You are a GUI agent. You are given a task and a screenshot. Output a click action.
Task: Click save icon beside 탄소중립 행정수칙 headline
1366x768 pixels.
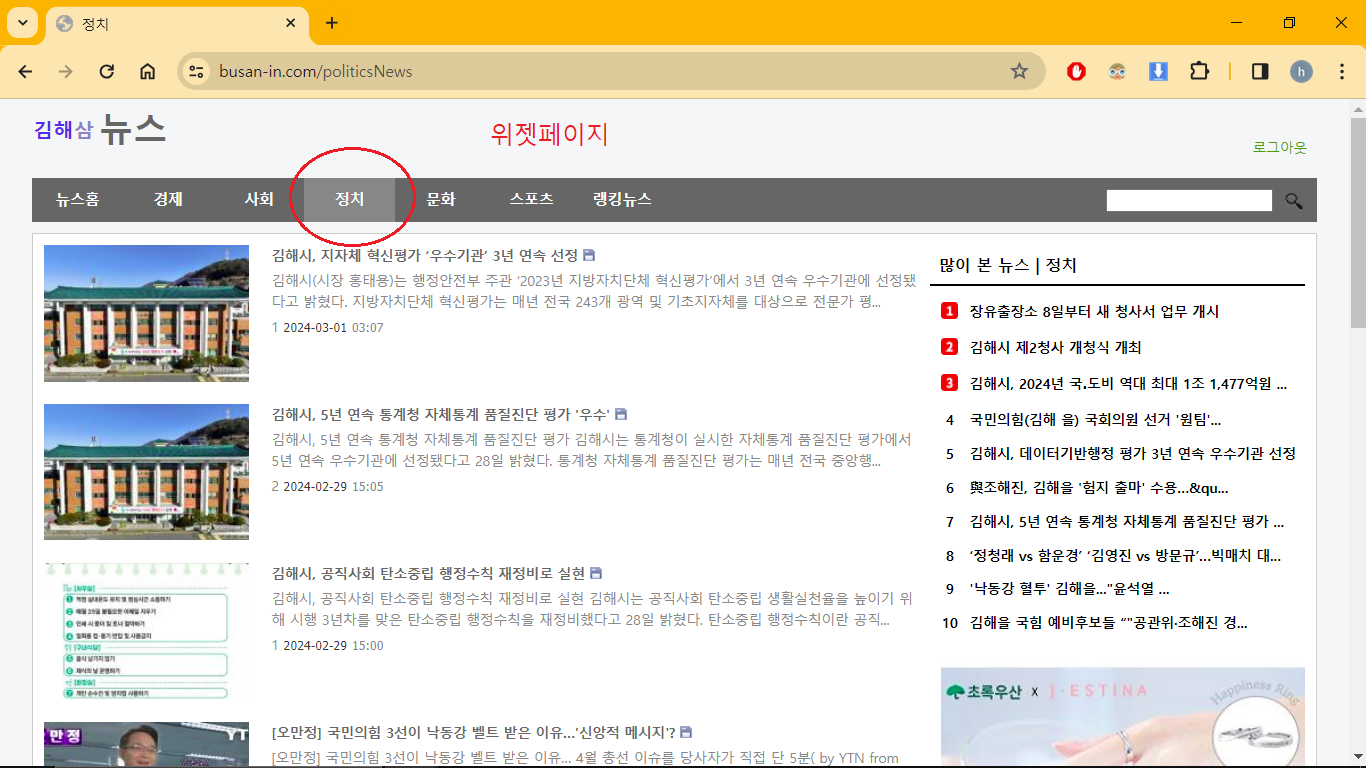pos(596,573)
